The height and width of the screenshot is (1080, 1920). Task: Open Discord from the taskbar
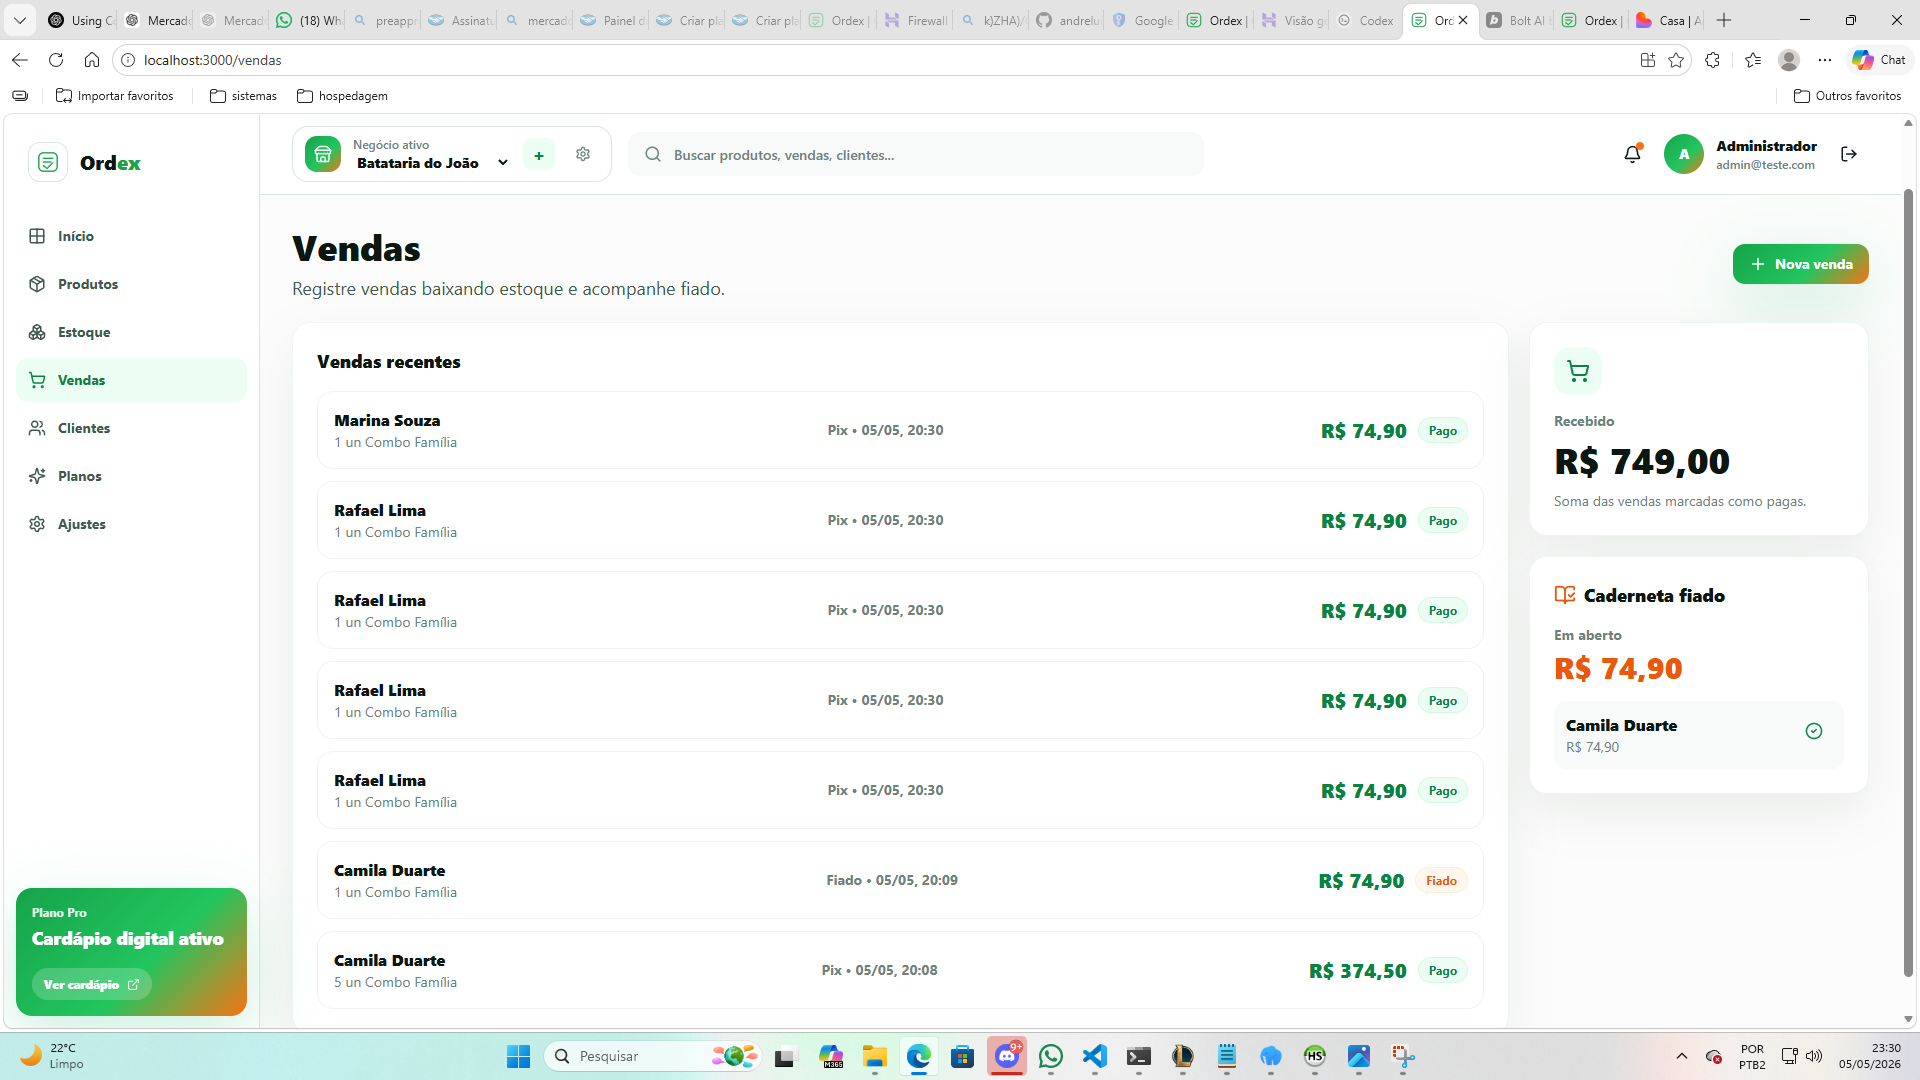point(1007,1056)
